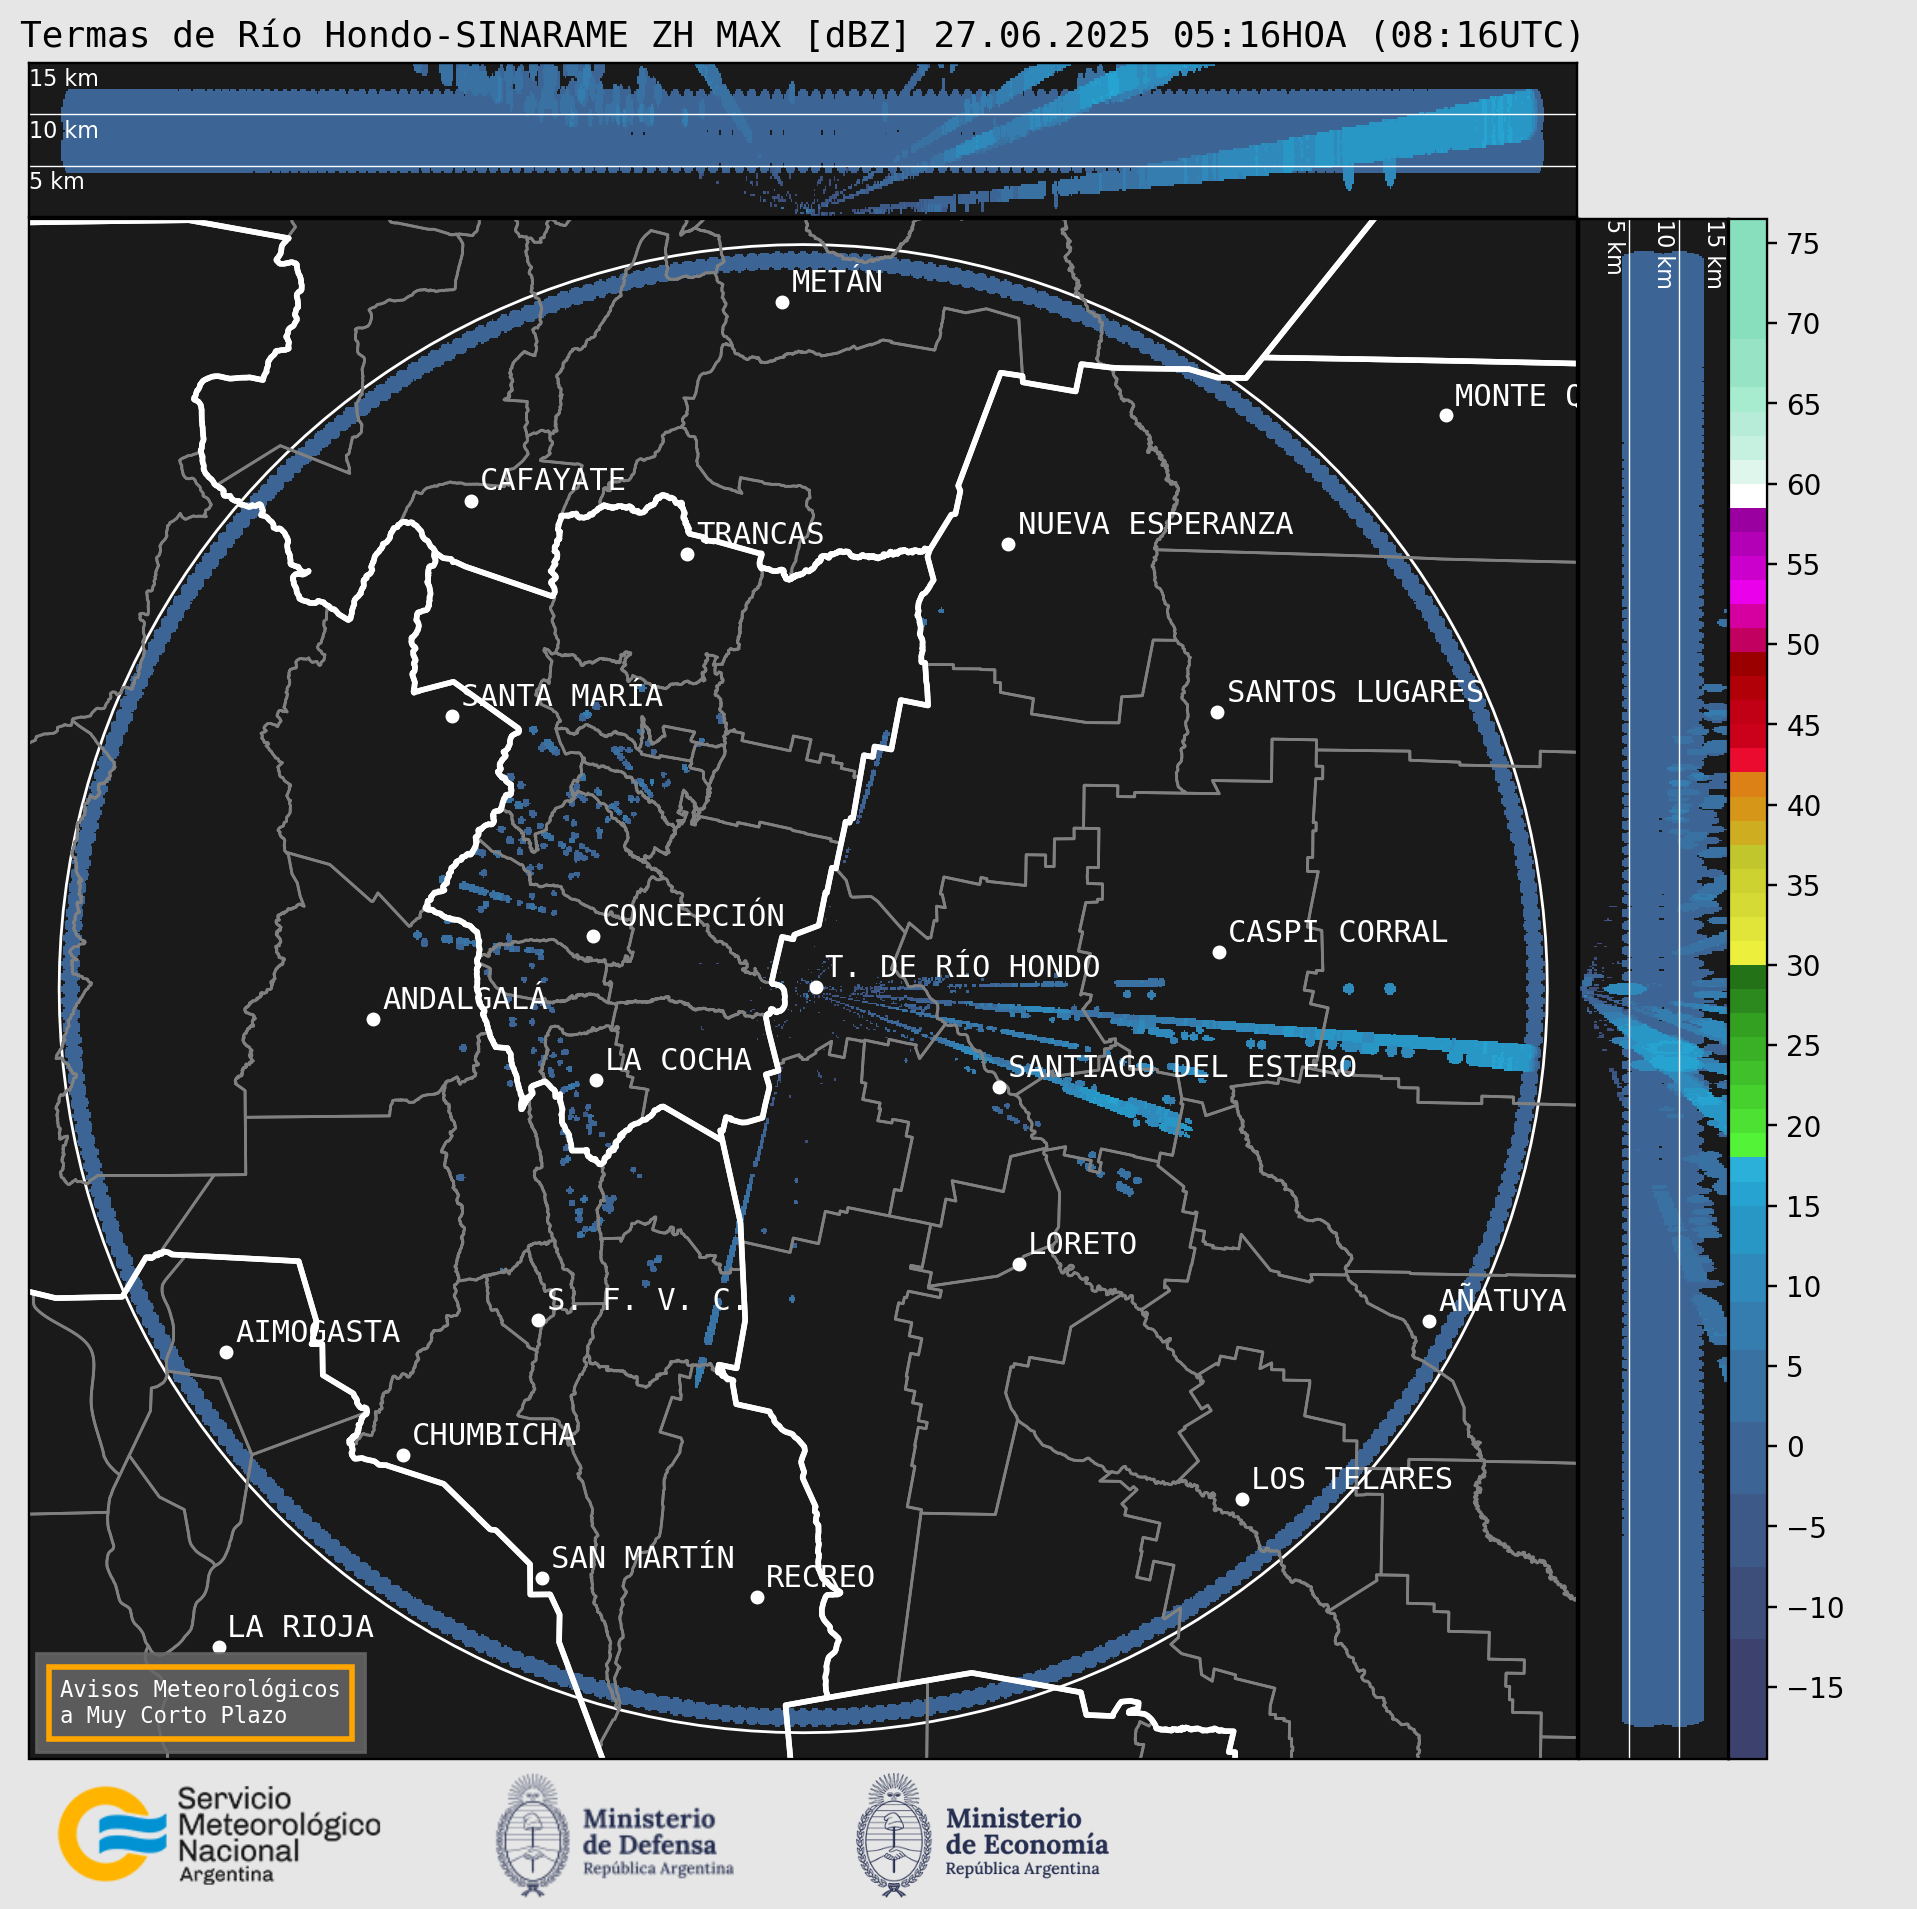
Task: Click the CASPI CORRAL map label
Action: pyautogui.click(x=1337, y=932)
